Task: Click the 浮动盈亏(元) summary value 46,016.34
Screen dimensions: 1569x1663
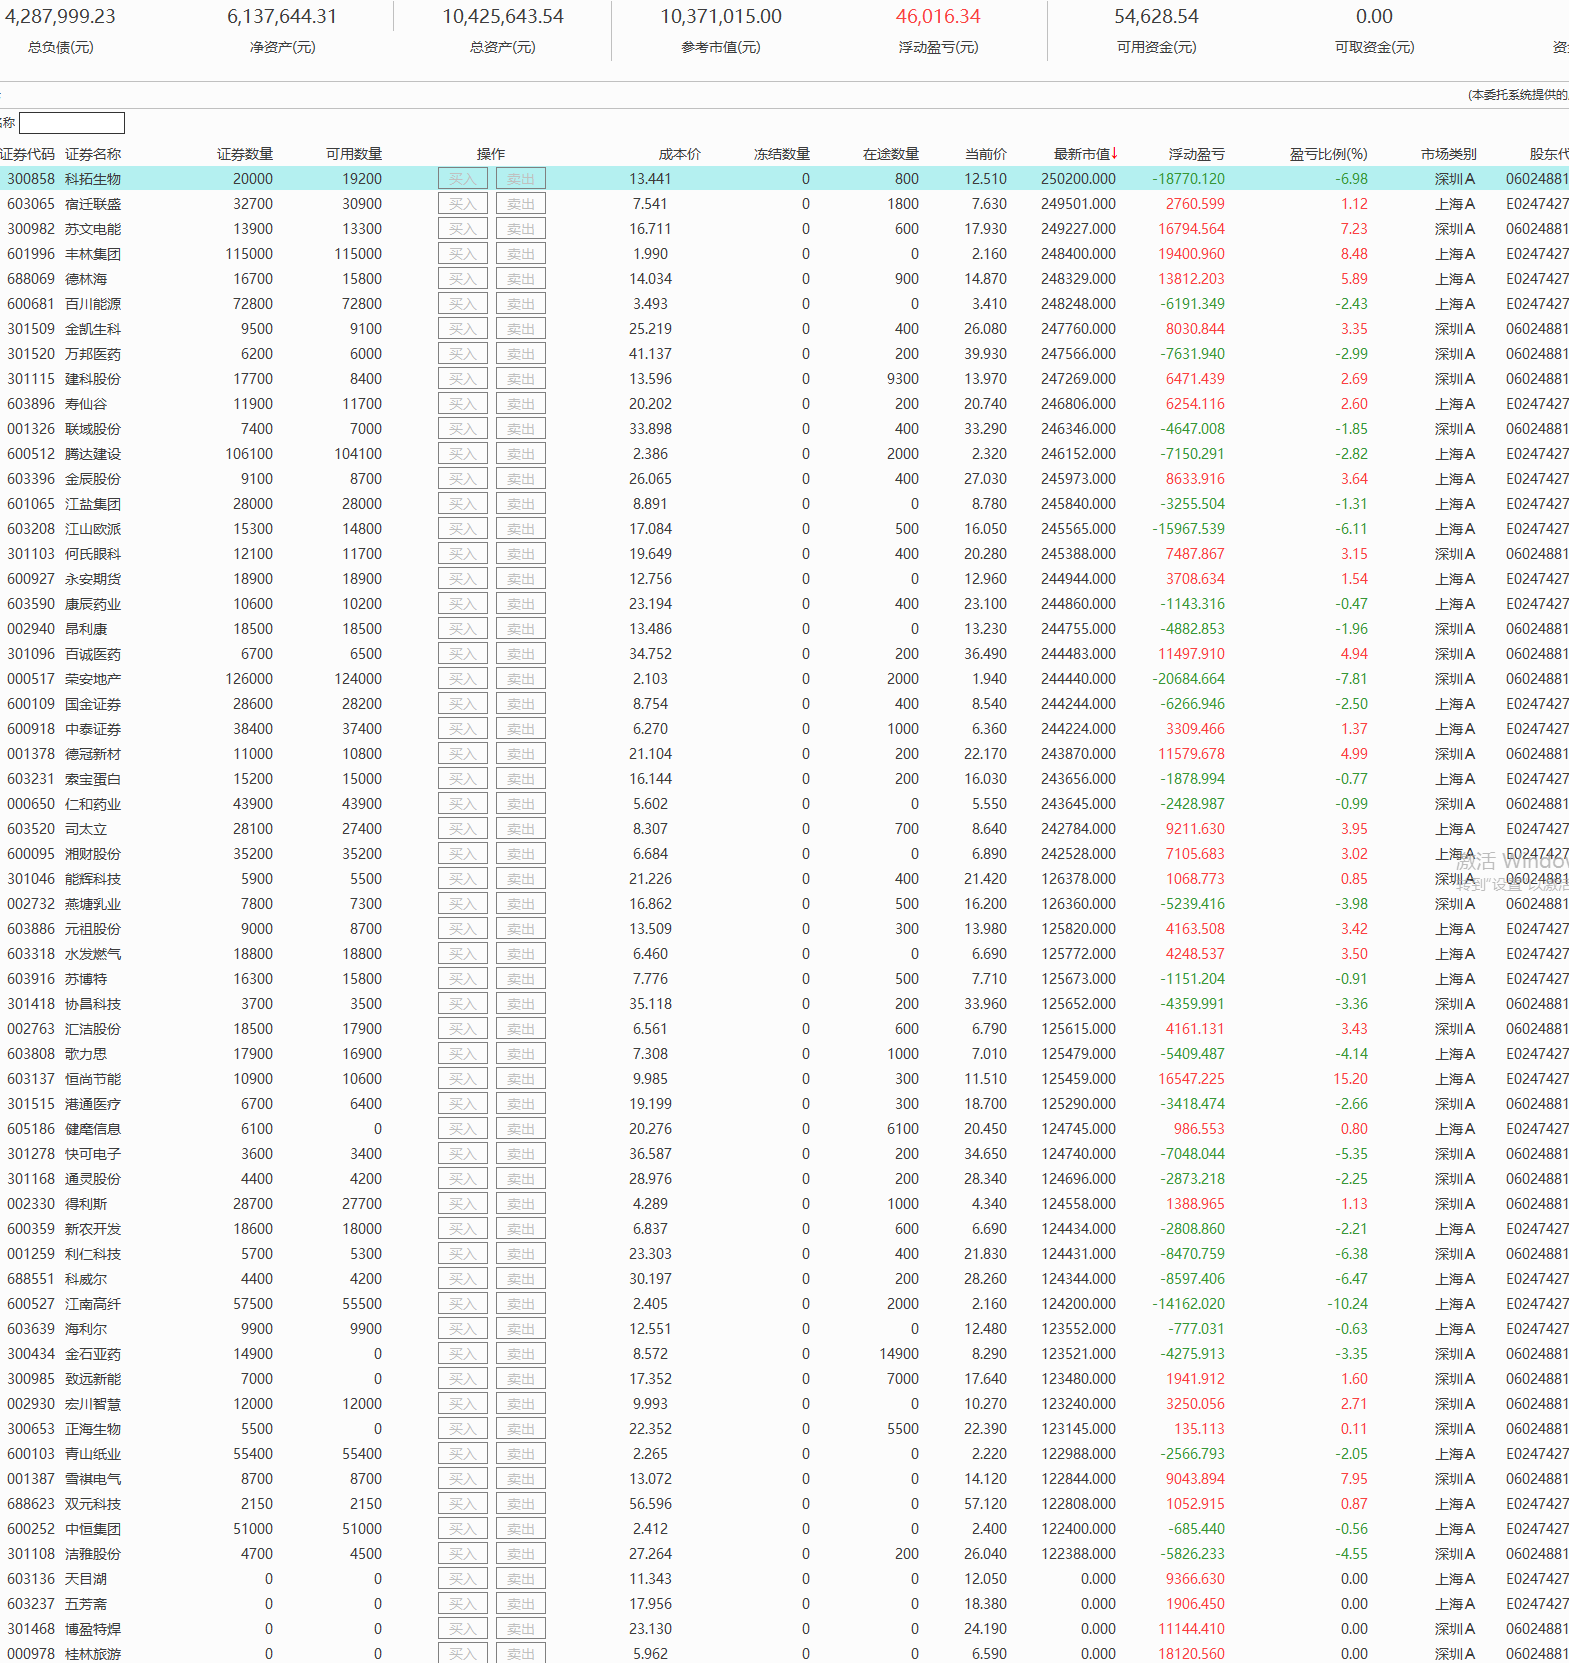Action: [x=937, y=17]
